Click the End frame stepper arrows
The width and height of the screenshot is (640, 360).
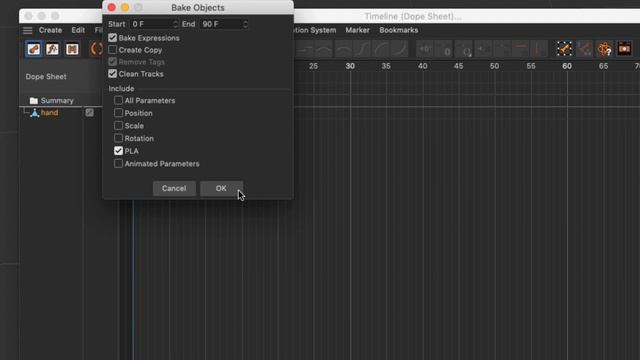(245, 24)
